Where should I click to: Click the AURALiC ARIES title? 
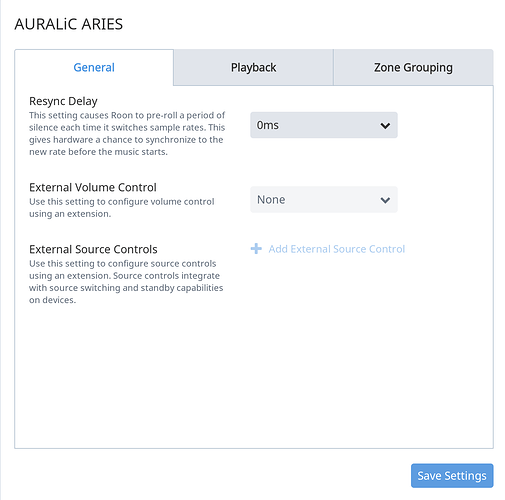coord(69,24)
